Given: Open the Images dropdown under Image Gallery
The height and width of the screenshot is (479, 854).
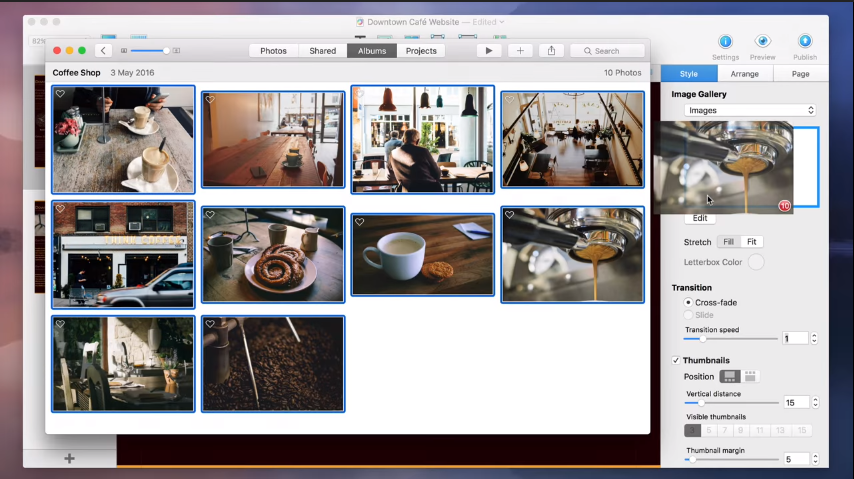Looking at the screenshot, I should tap(751, 110).
